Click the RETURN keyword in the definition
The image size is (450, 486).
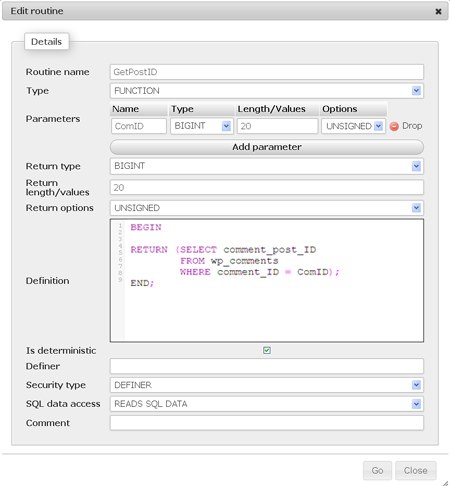(x=149, y=250)
